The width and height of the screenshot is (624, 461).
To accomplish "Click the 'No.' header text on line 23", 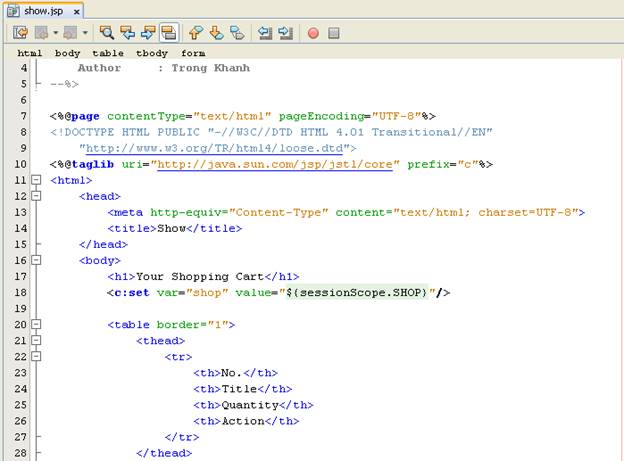I will 232,373.
